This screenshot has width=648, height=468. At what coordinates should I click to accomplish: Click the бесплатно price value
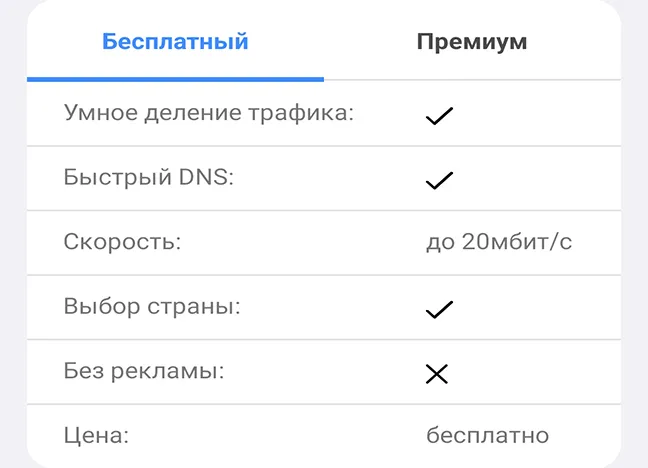[x=488, y=435]
